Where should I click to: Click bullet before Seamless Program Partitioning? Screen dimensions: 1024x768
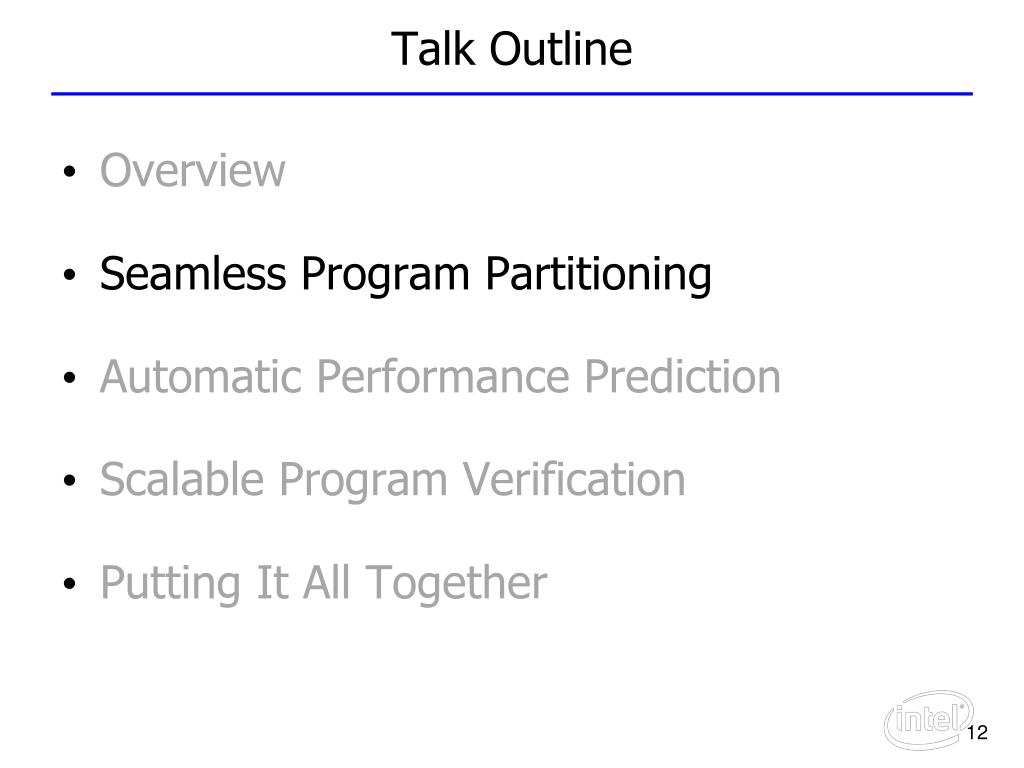click(70, 275)
